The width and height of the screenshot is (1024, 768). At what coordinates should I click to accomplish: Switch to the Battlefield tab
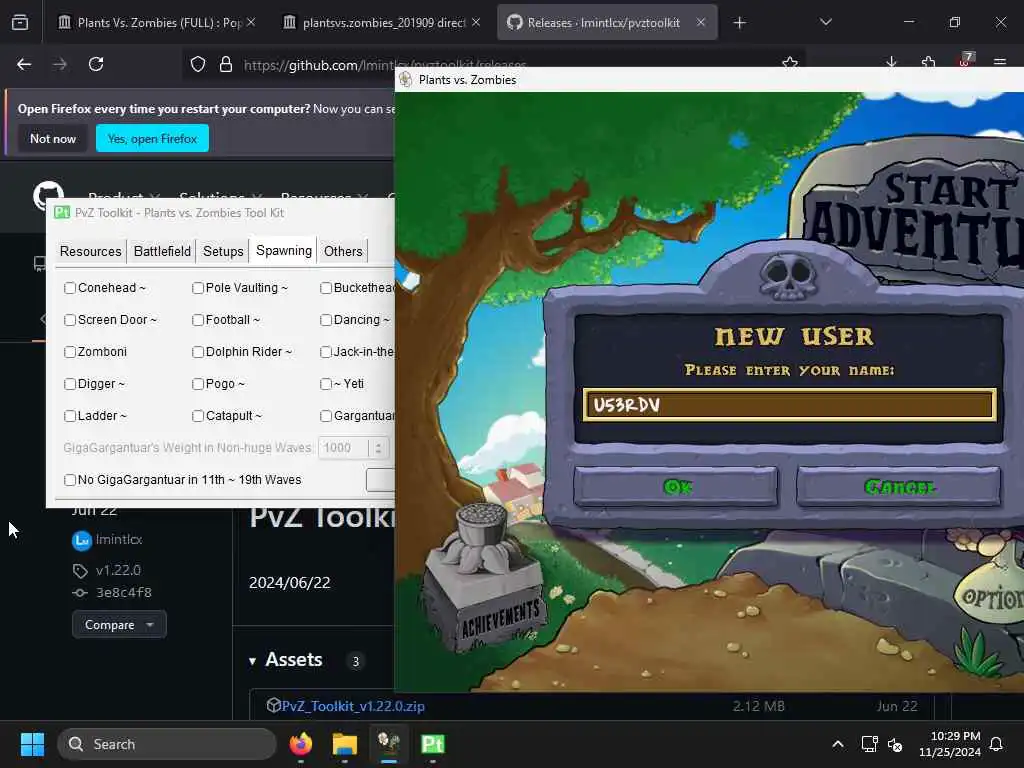coord(162,251)
